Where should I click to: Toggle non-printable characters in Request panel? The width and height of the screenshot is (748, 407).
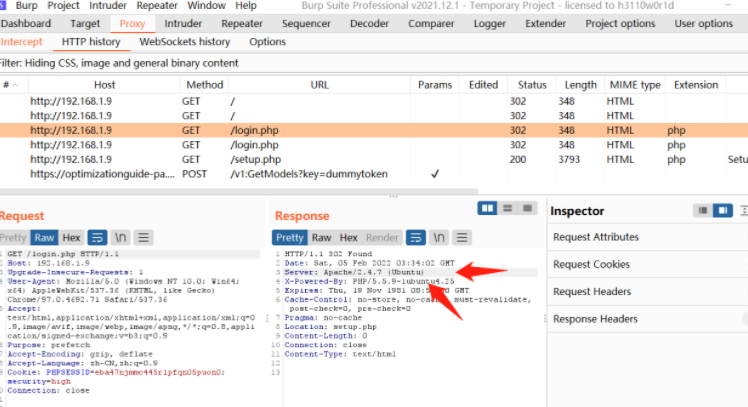121,238
